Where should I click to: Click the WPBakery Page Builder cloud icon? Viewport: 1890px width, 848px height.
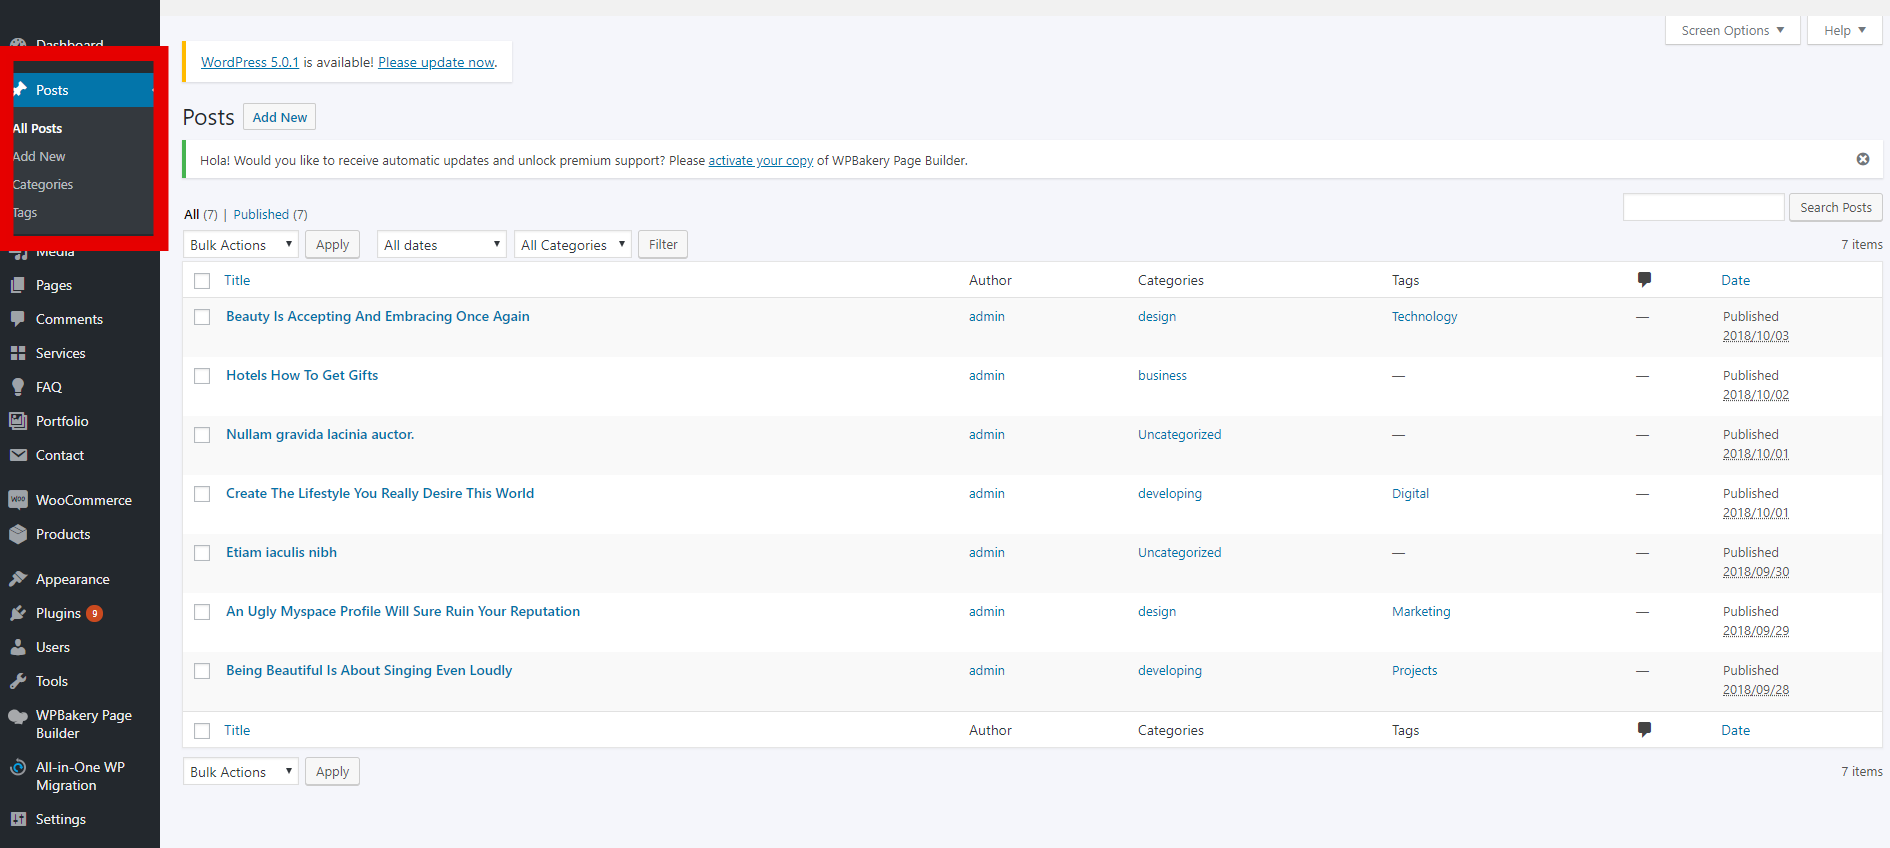click(18, 716)
